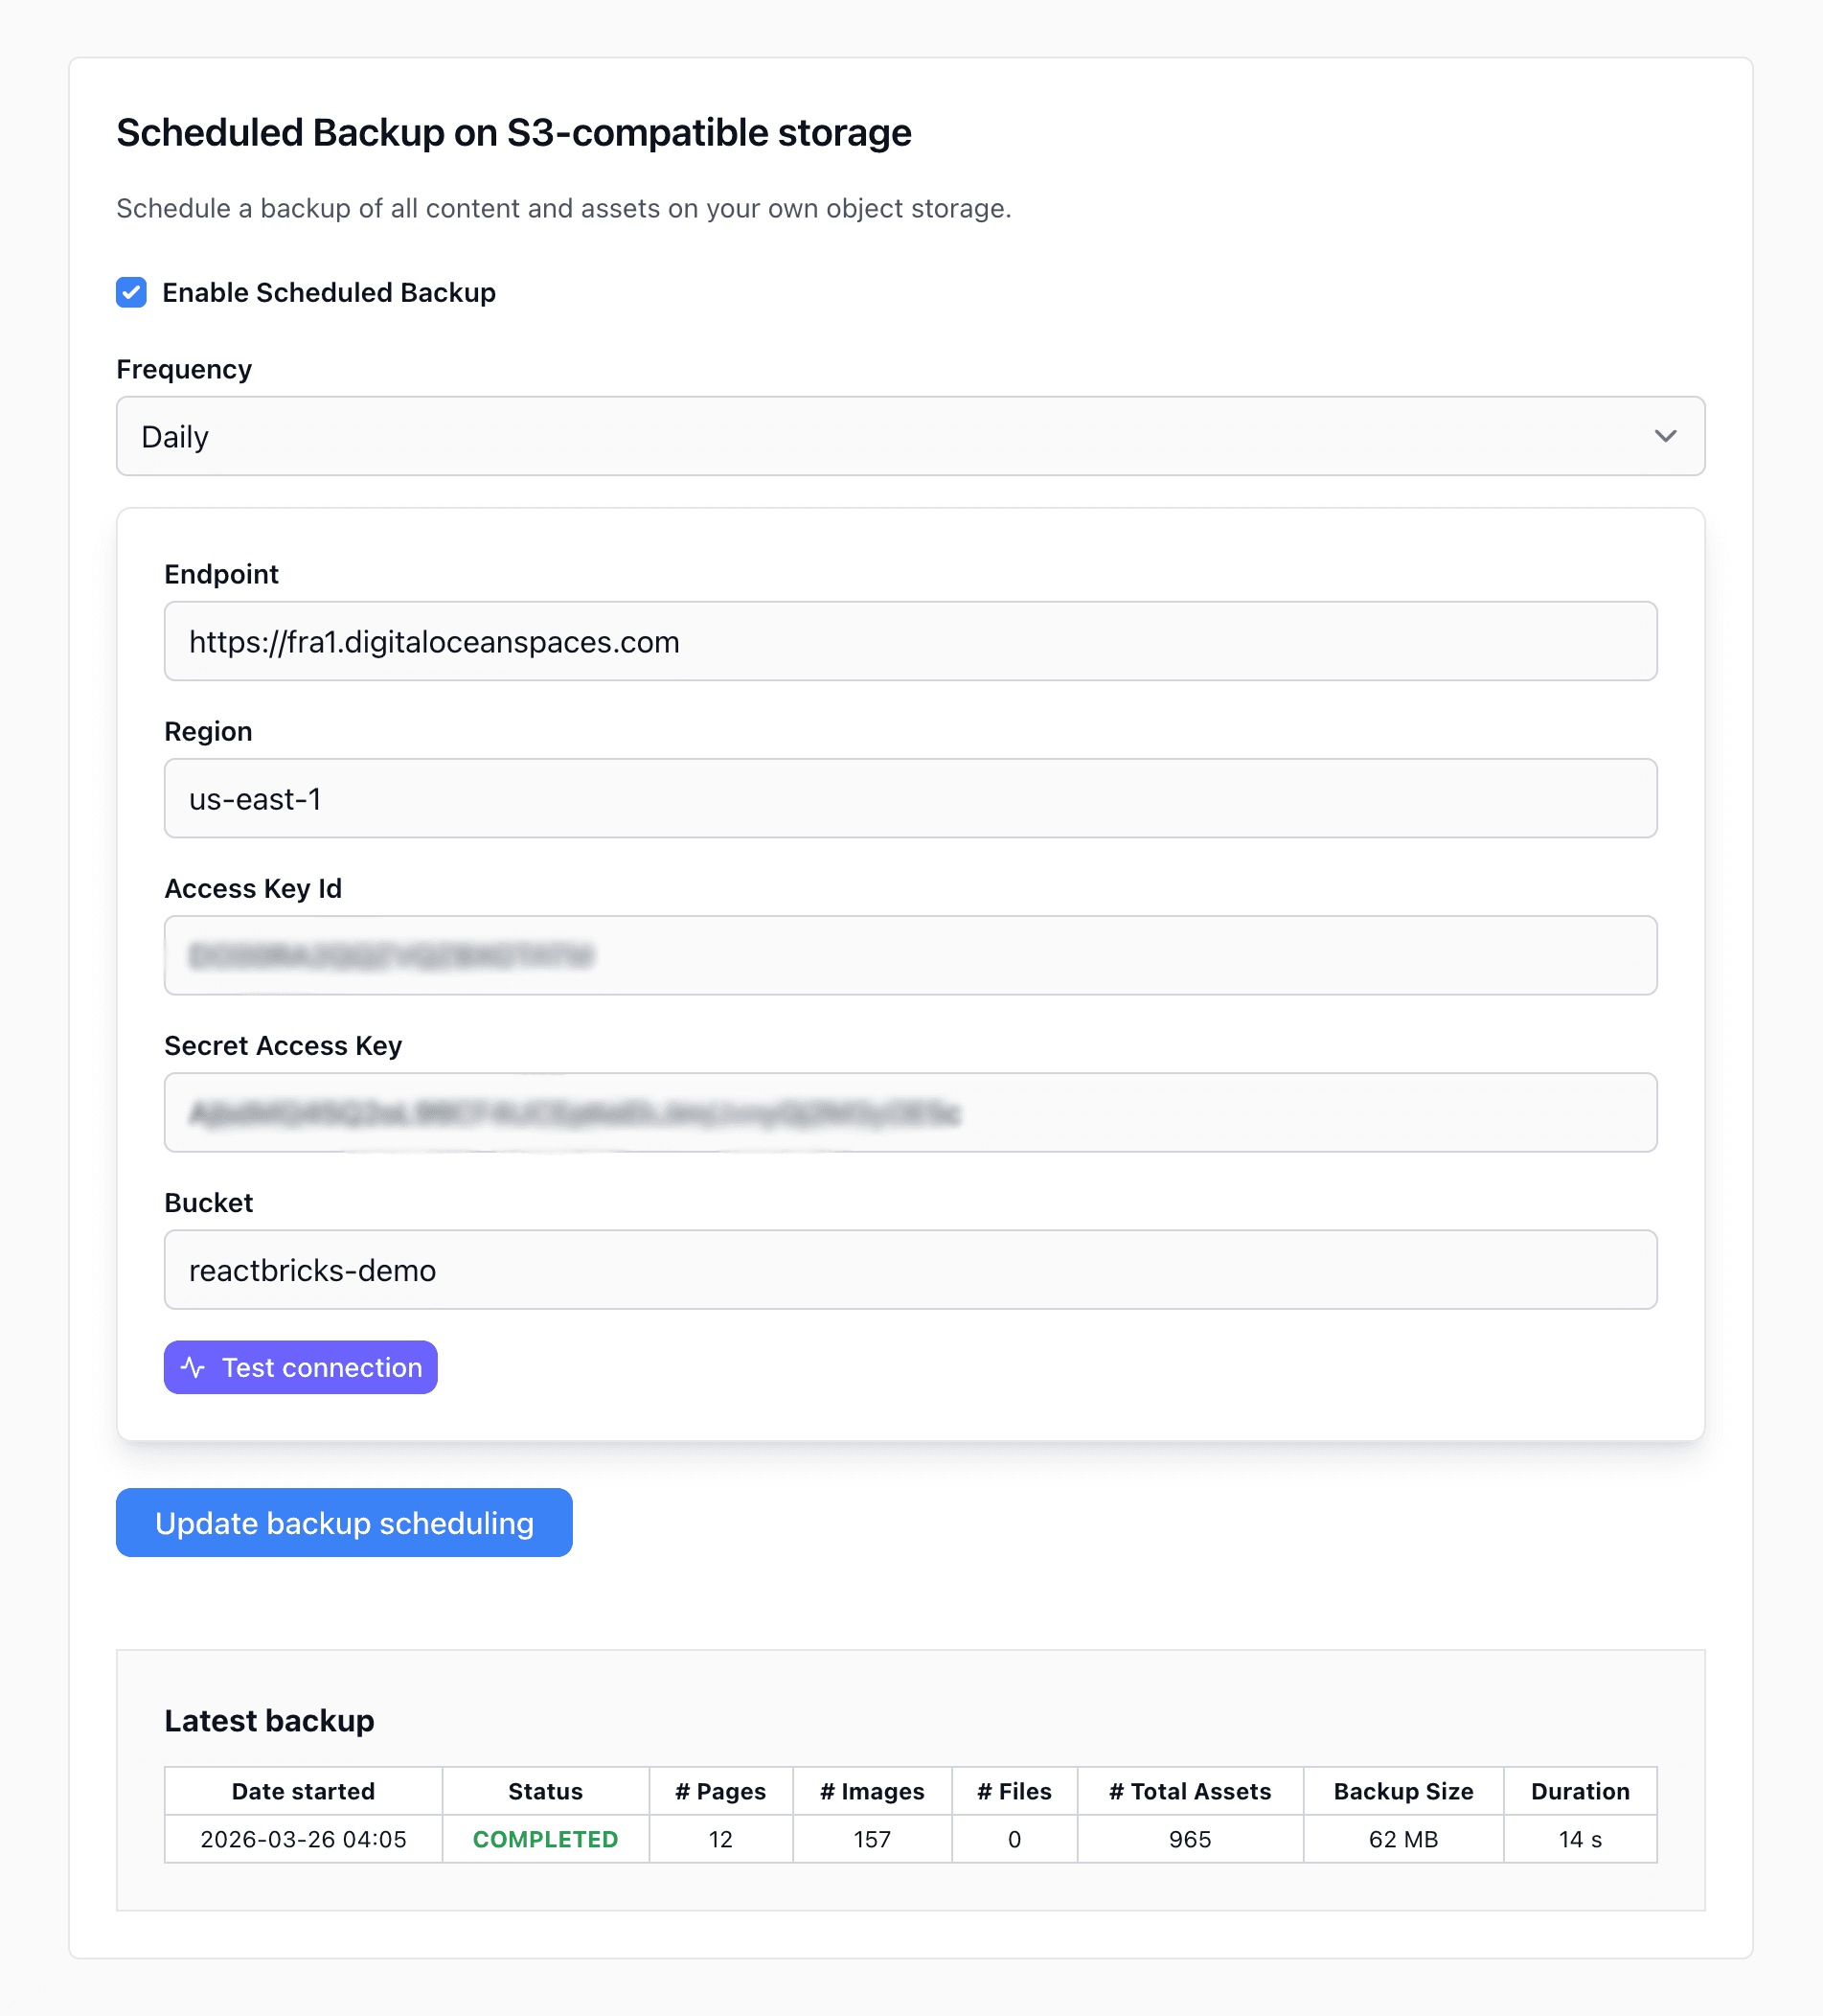
Task: Click the backup date 2026-03-26 04:05
Action: 302,1839
